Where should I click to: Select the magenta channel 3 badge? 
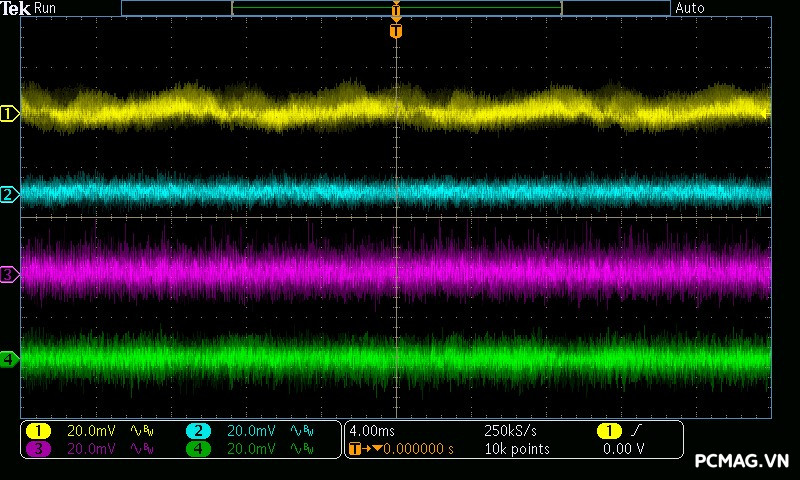pos(38,449)
